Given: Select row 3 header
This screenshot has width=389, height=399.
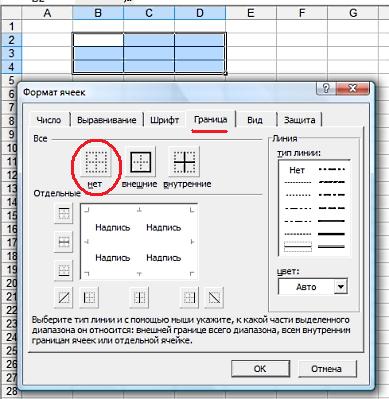Looking at the screenshot, I should [11, 53].
